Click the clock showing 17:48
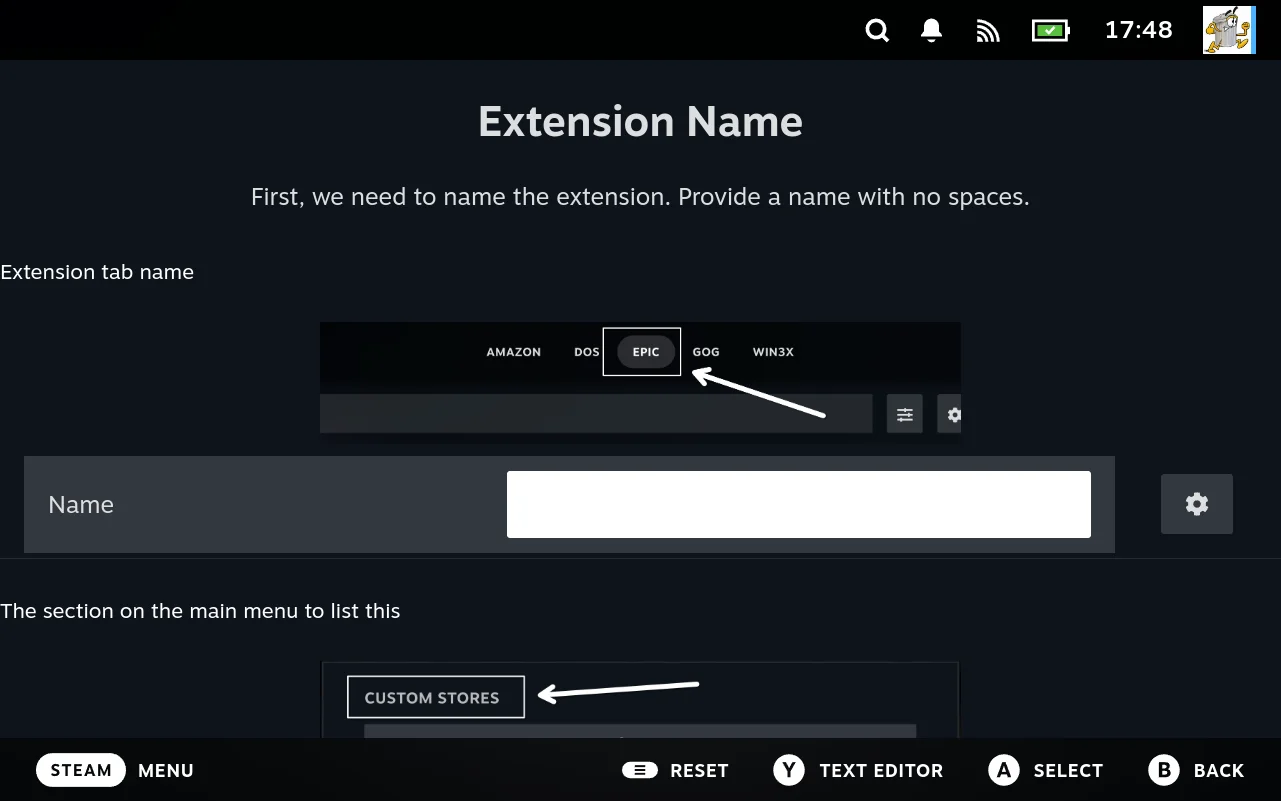The height and width of the screenshot is (801, 1281). click(1138, 30)
